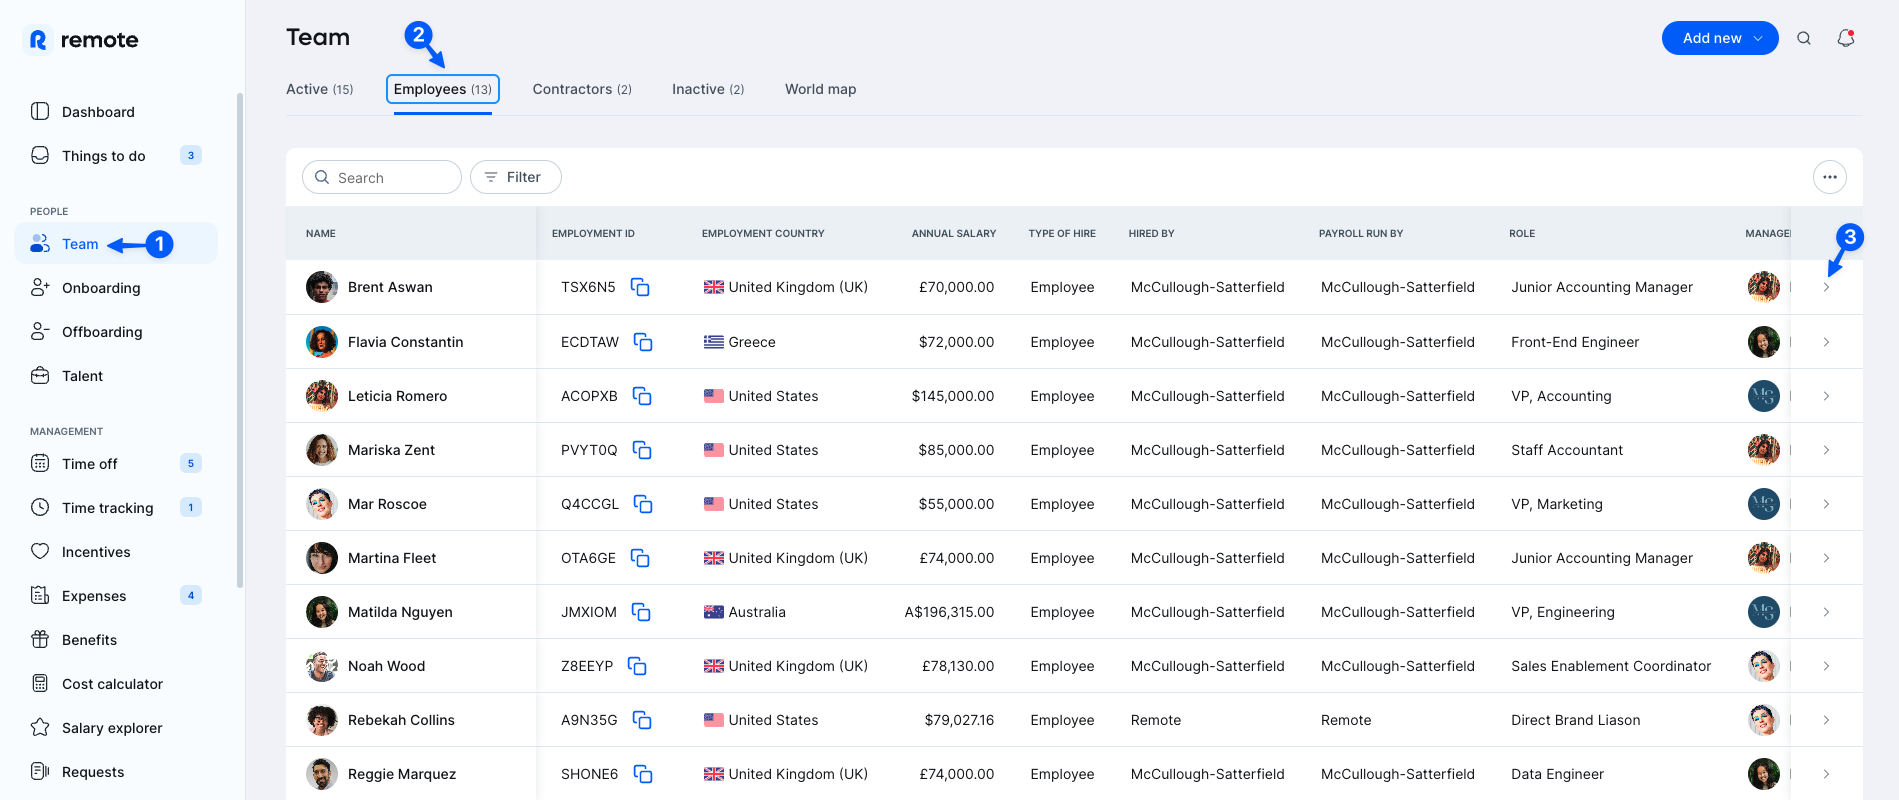1899x800 pixels.
Task: Open Mar Roscoe row chevron
Action: (1826, 504)
